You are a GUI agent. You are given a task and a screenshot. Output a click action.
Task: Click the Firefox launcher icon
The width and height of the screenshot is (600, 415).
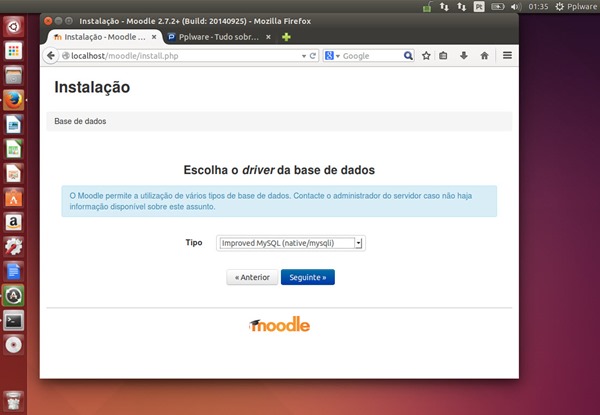(13, 100)
